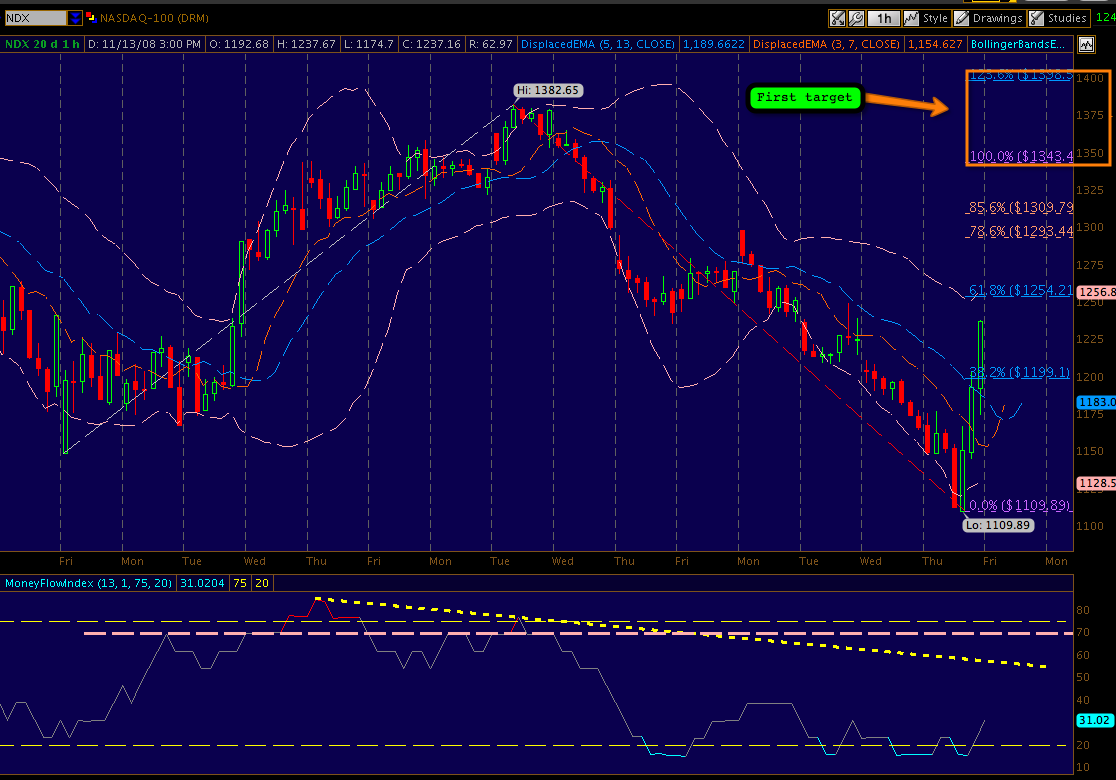Click the NDX symbol input field
The image size is (1116, 780).
pos(35,18)
